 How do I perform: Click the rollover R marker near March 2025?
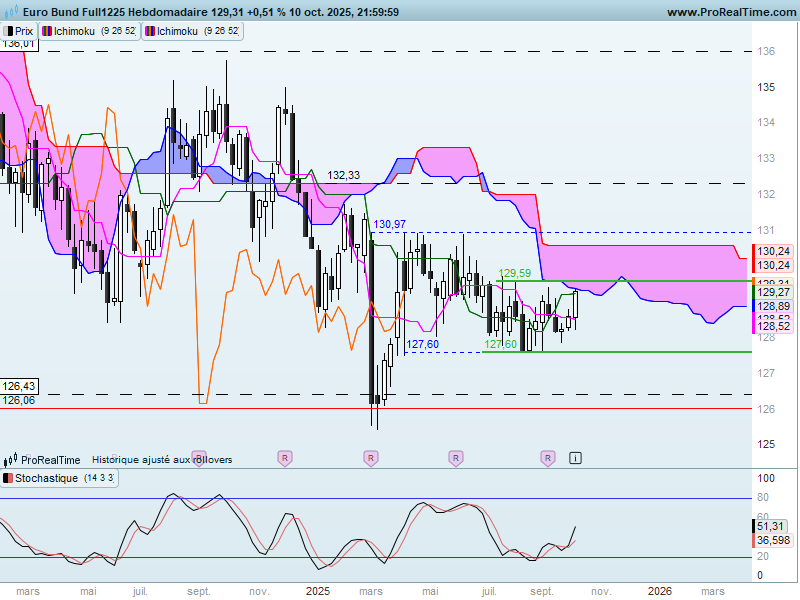click(371, 458)
